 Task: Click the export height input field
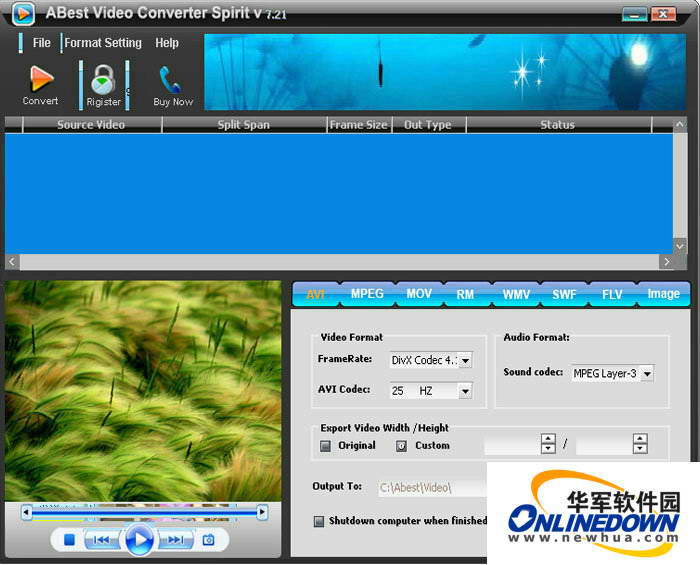point(604,445)
